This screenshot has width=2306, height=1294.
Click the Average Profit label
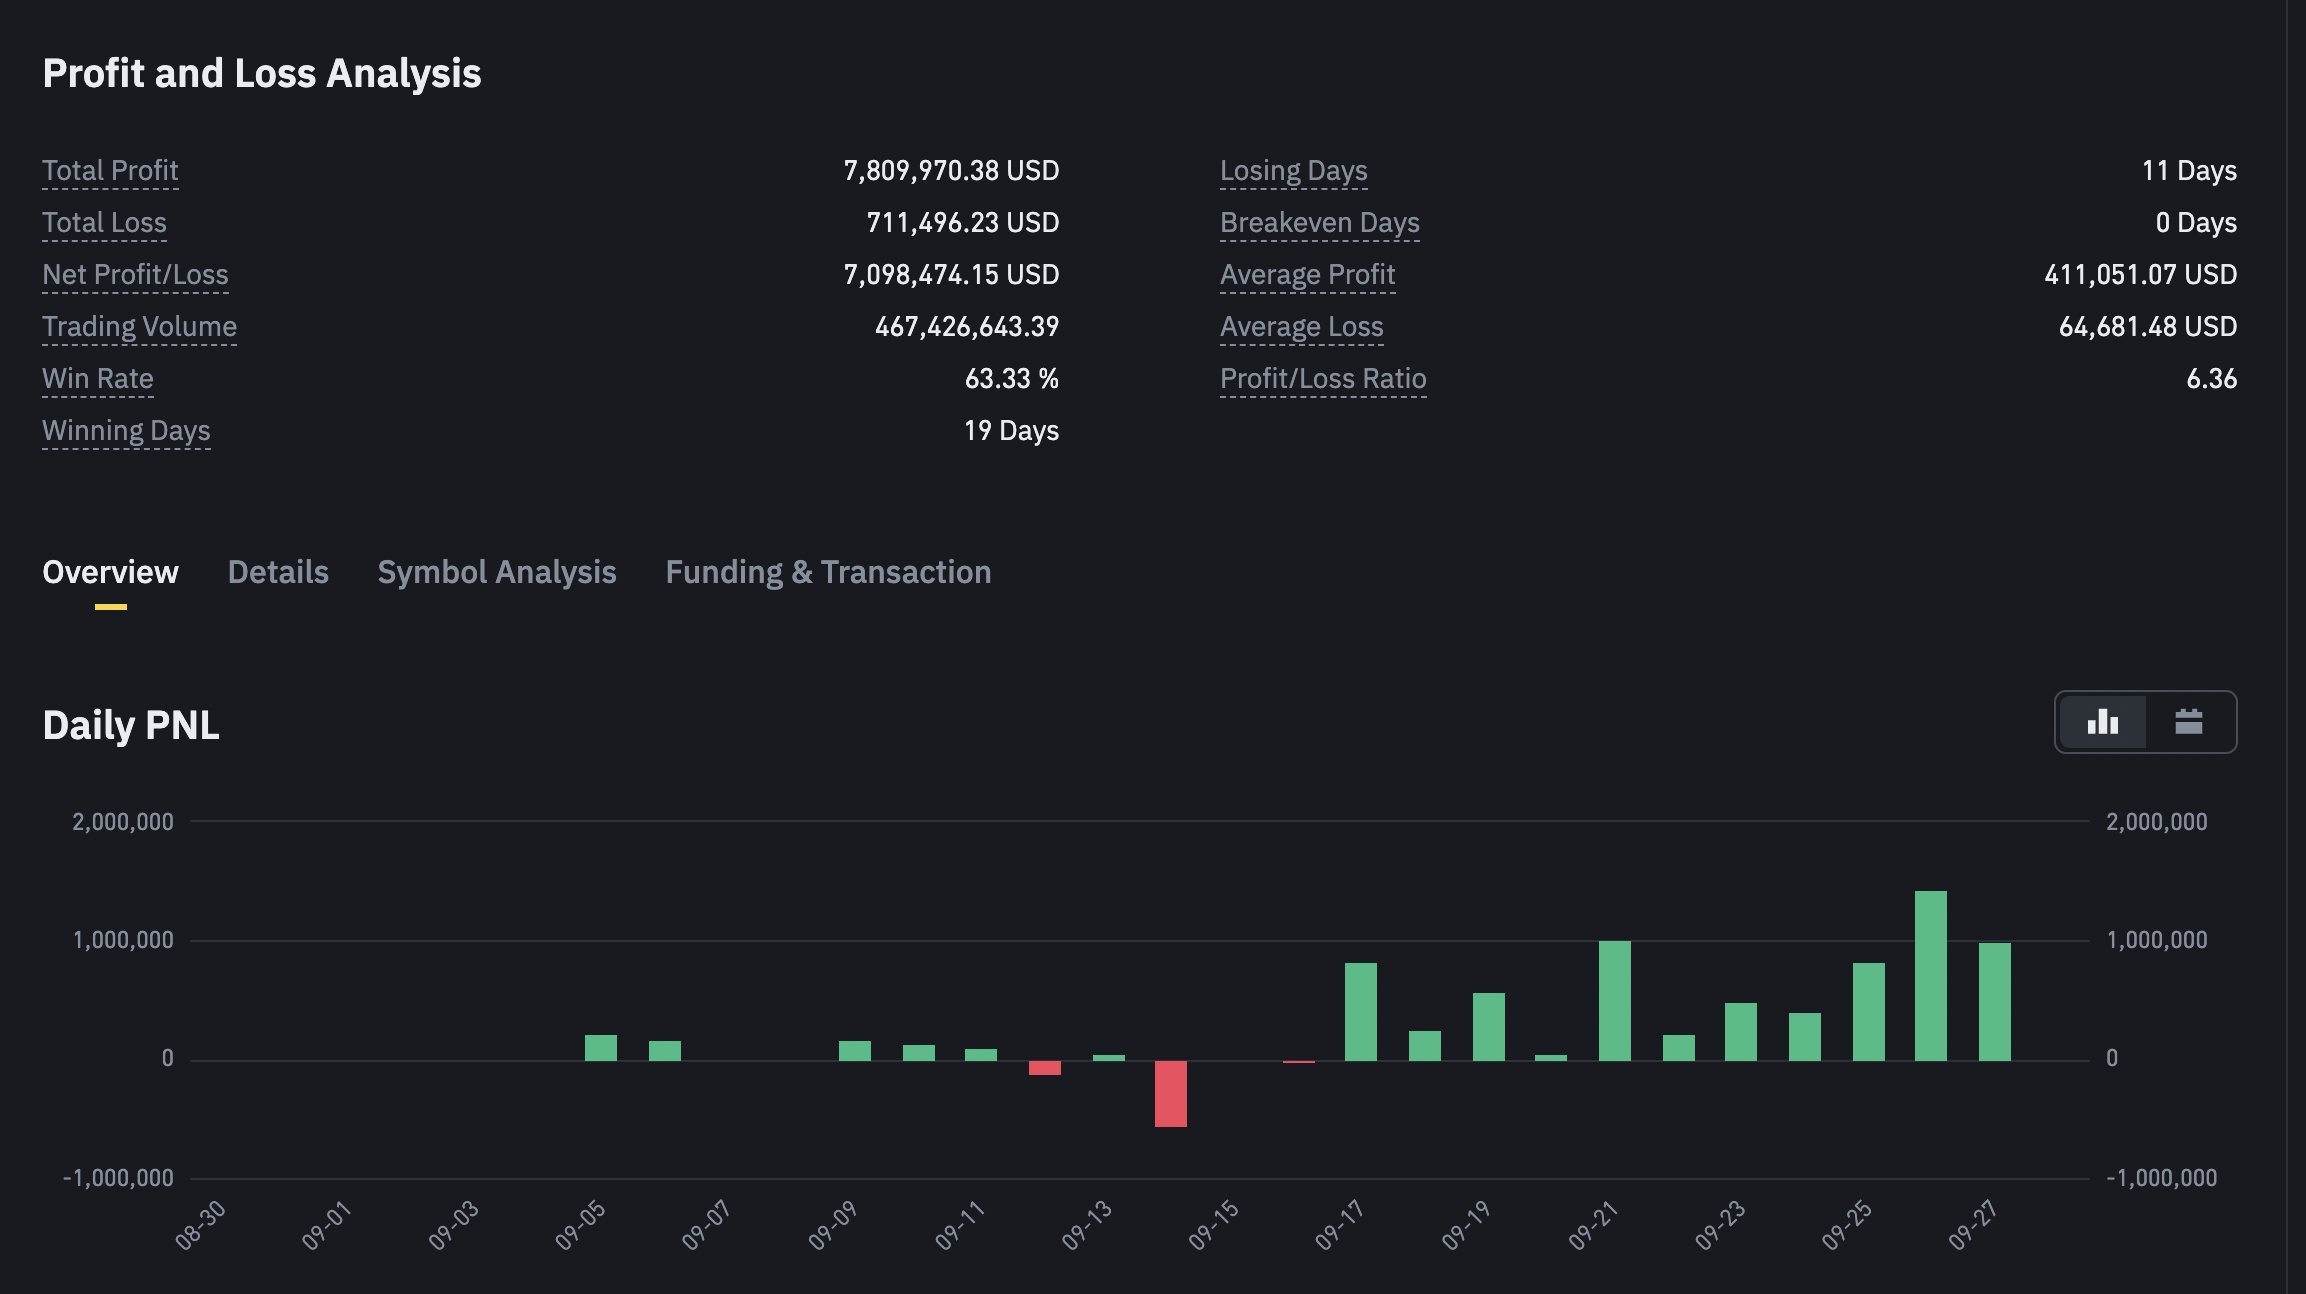coord(1307,275)
